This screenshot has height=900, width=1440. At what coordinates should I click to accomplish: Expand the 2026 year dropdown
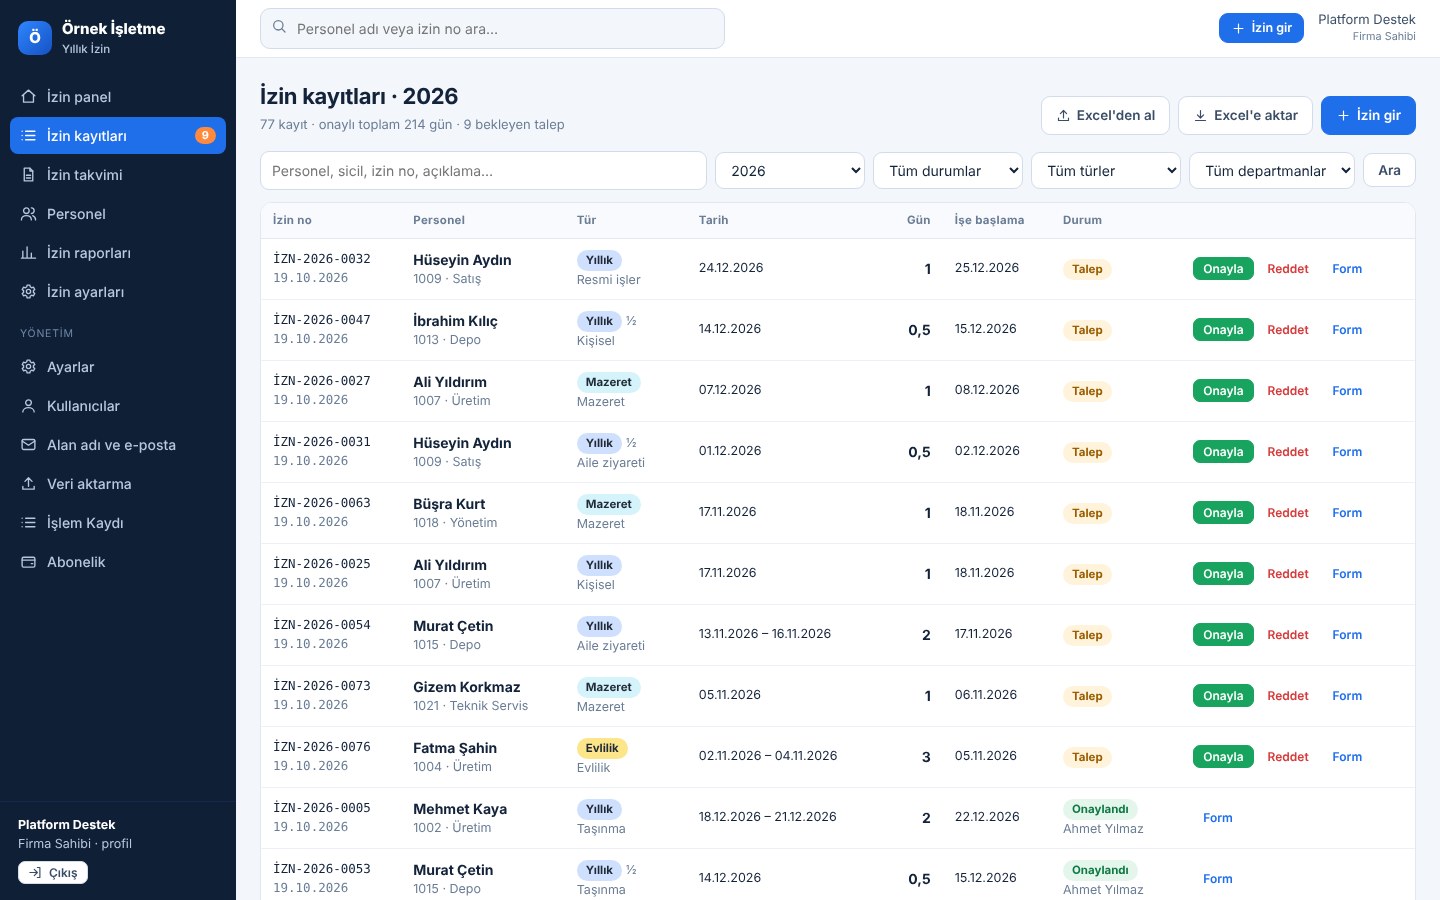[790, 171]
